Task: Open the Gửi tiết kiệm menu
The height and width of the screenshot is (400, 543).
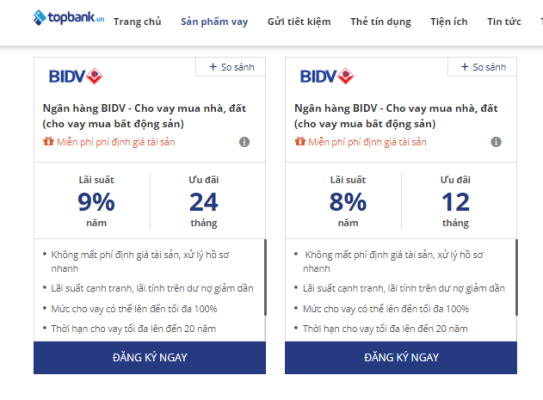Action: point(299,22)
